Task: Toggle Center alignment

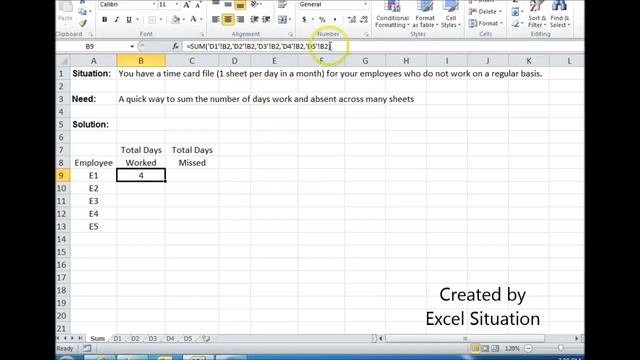Action: pos(228,20)
